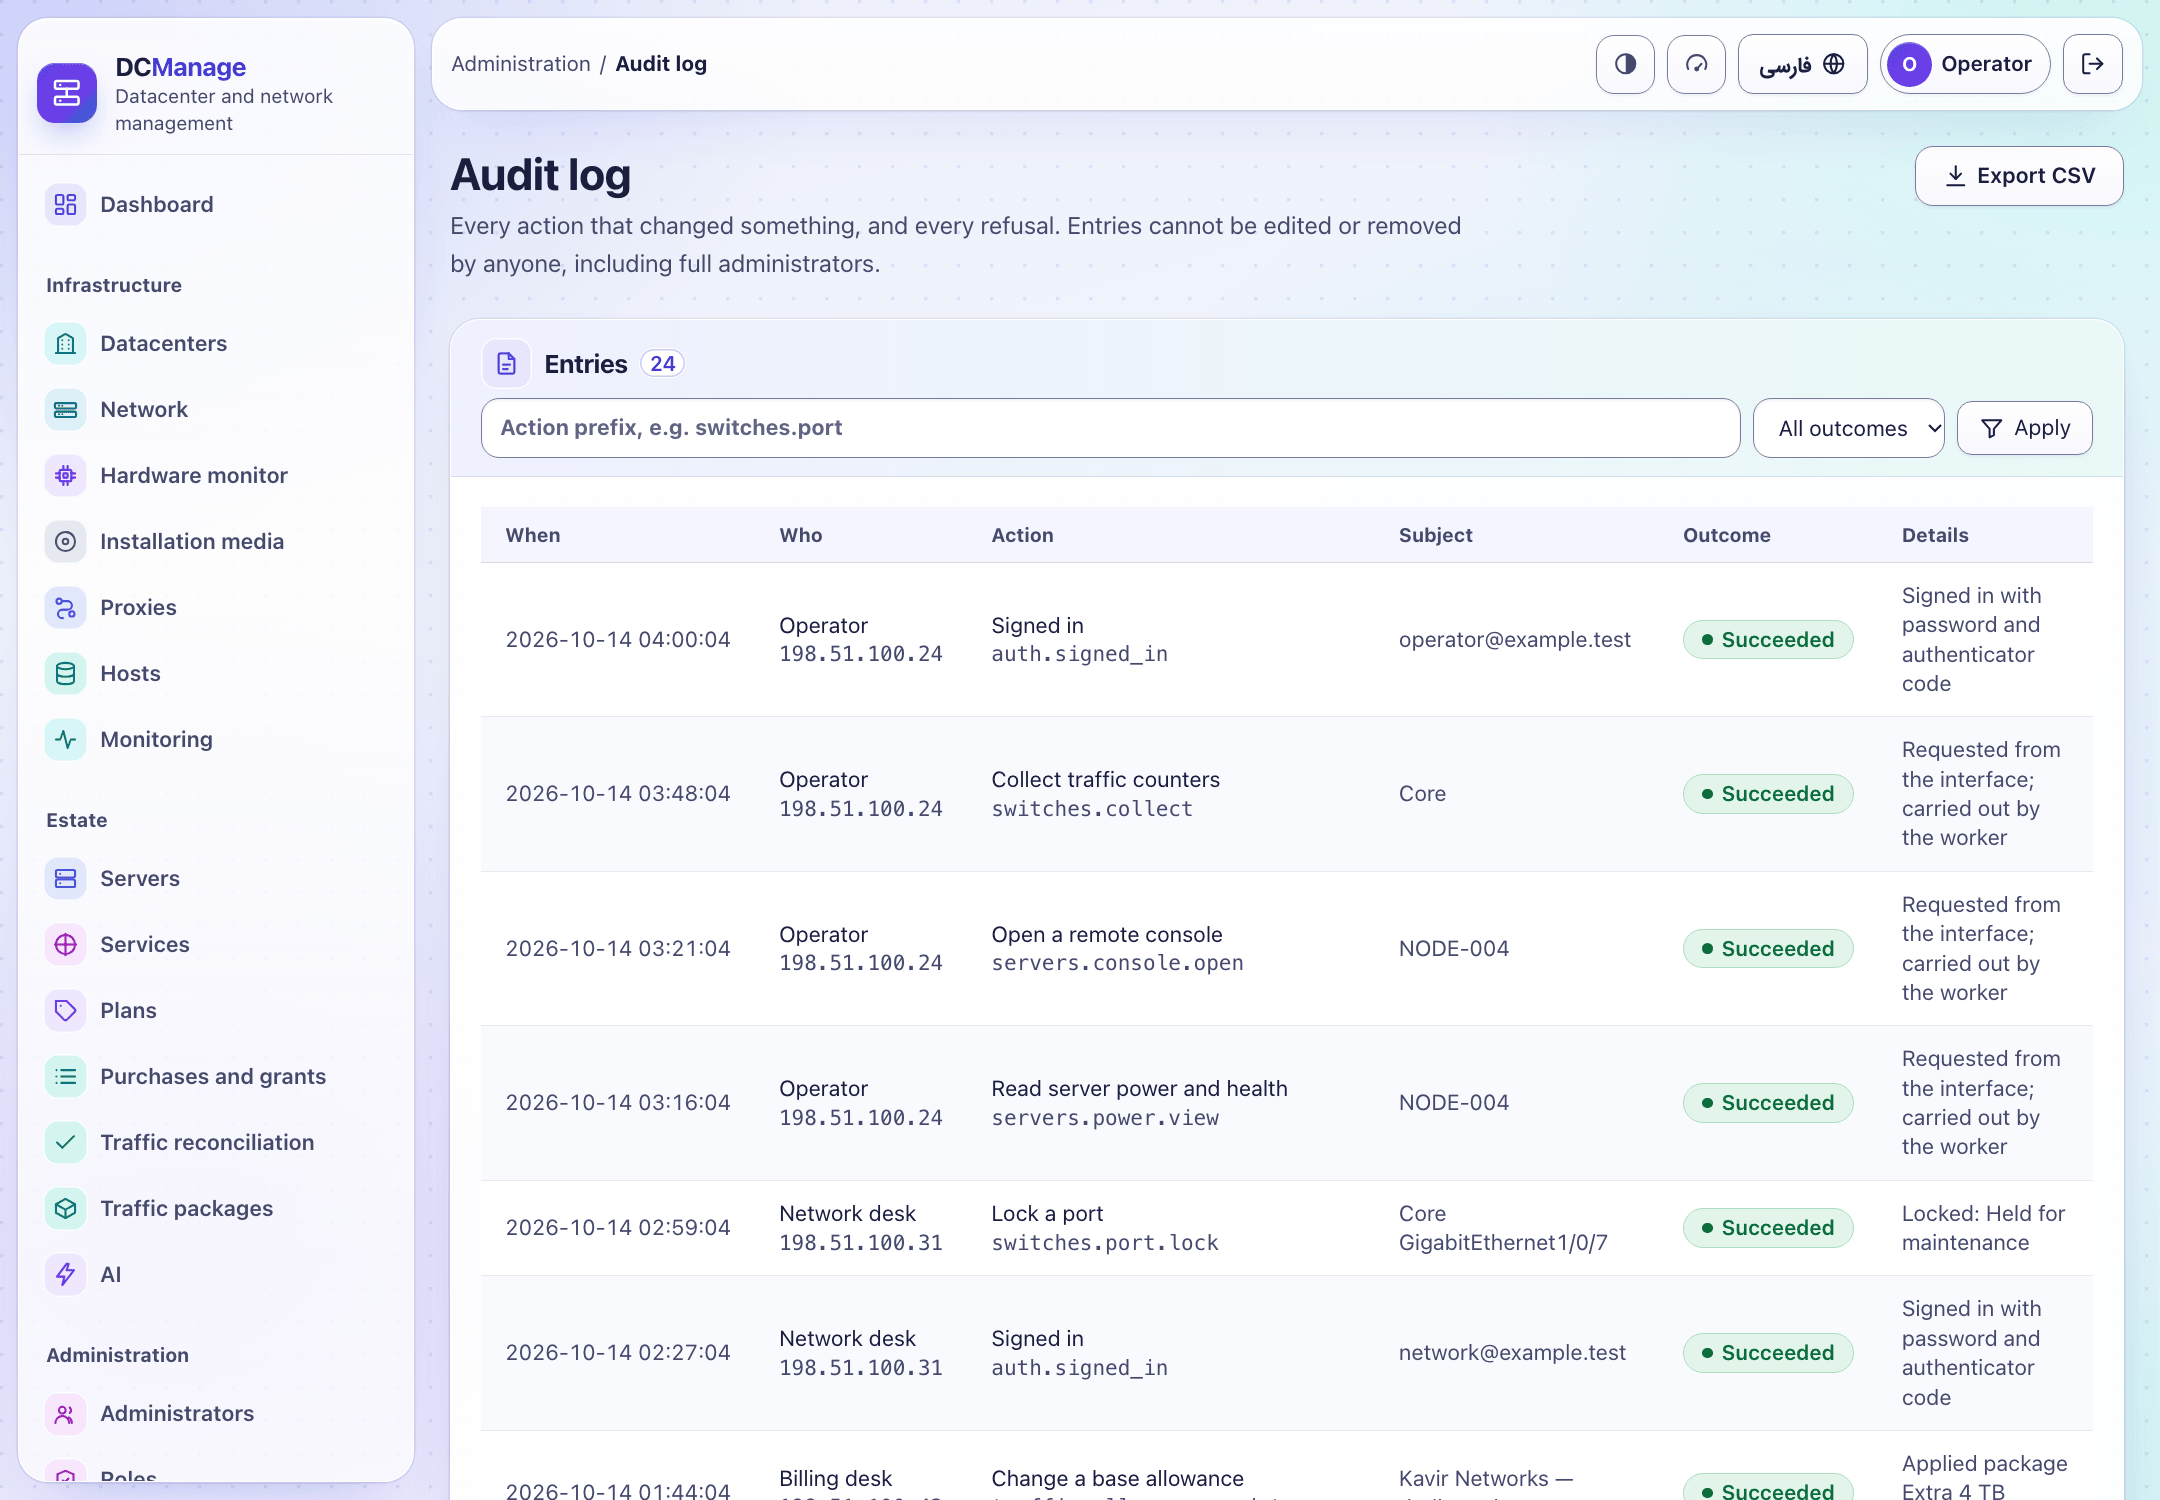This screenshot has width=2160, height=1500.
Task: Follow the Administration breadcrumb link
Action: click(521, 64)
